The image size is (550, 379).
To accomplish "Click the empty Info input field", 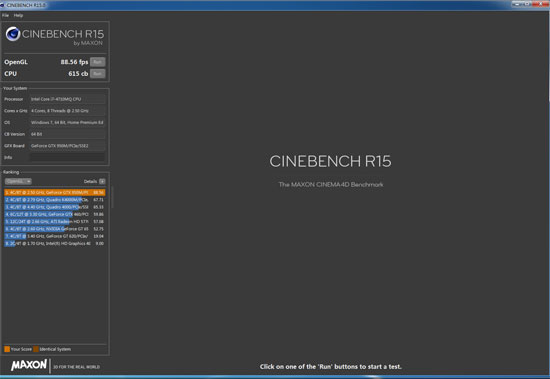I will coord(67,157).
